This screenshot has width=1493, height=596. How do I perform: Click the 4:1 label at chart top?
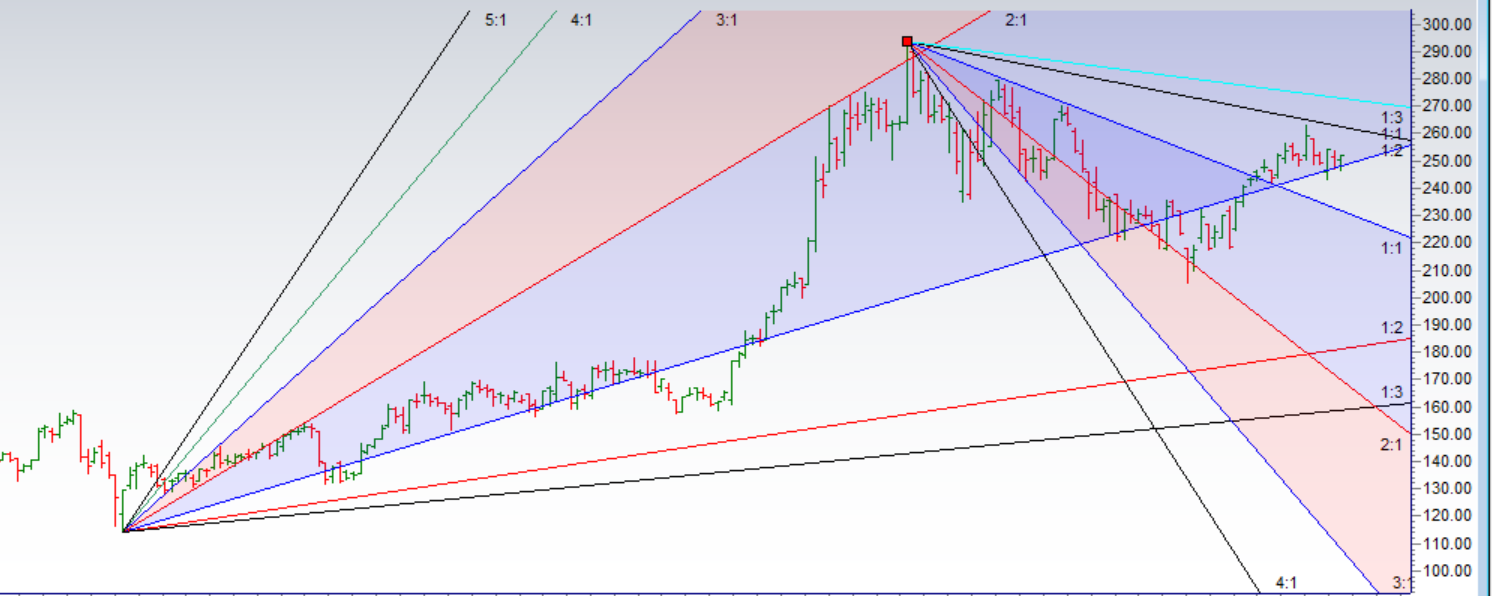581,19
